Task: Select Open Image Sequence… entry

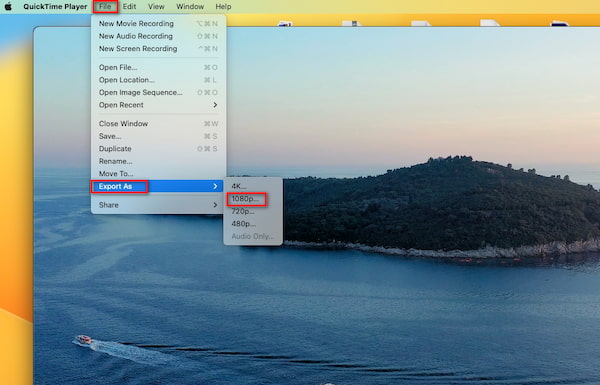Action: 158,93
